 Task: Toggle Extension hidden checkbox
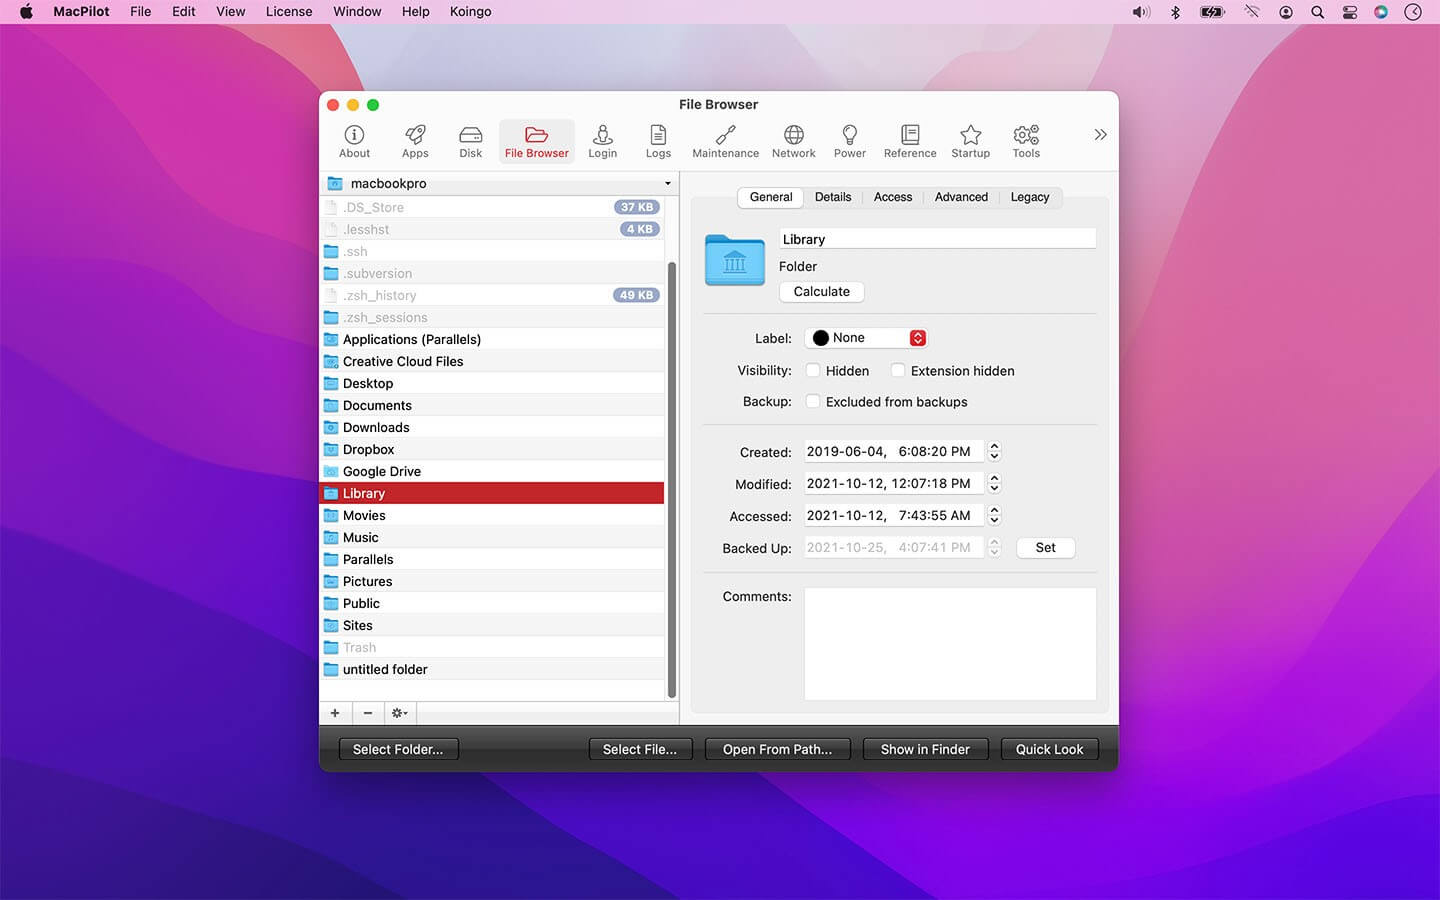[897, 370]
